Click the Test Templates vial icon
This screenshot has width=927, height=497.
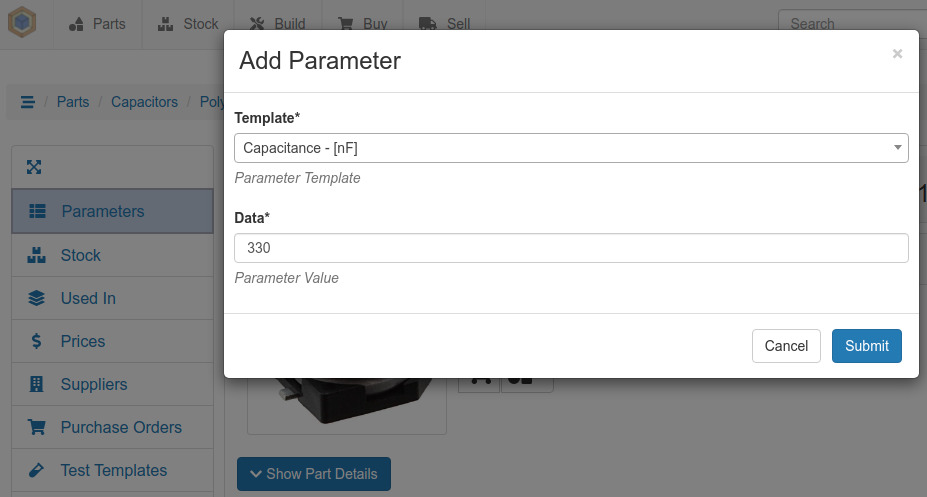click(x=37, y=470)
